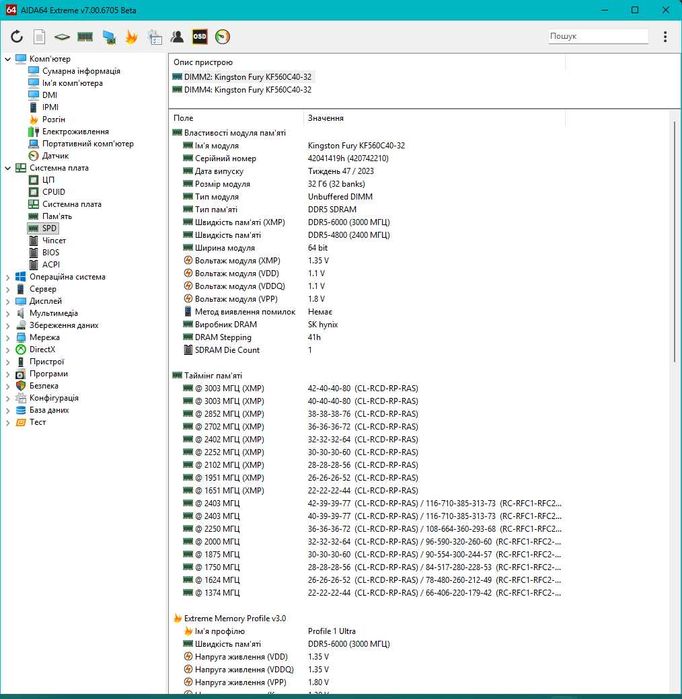Viewport: 682px width, 699px height.
Task: Click the user profile toolbar icon
Action: coord(177,37)
